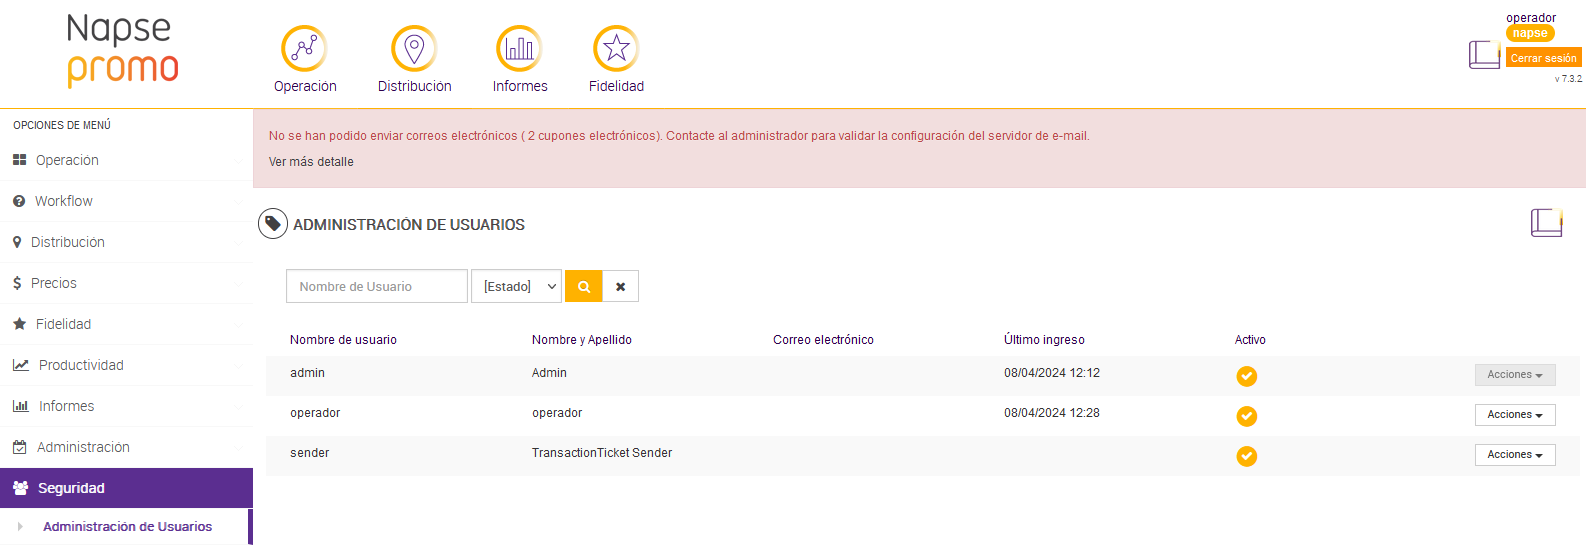Click the Napse promo logo
The image size is (1586, 545).
coord(122,50)
